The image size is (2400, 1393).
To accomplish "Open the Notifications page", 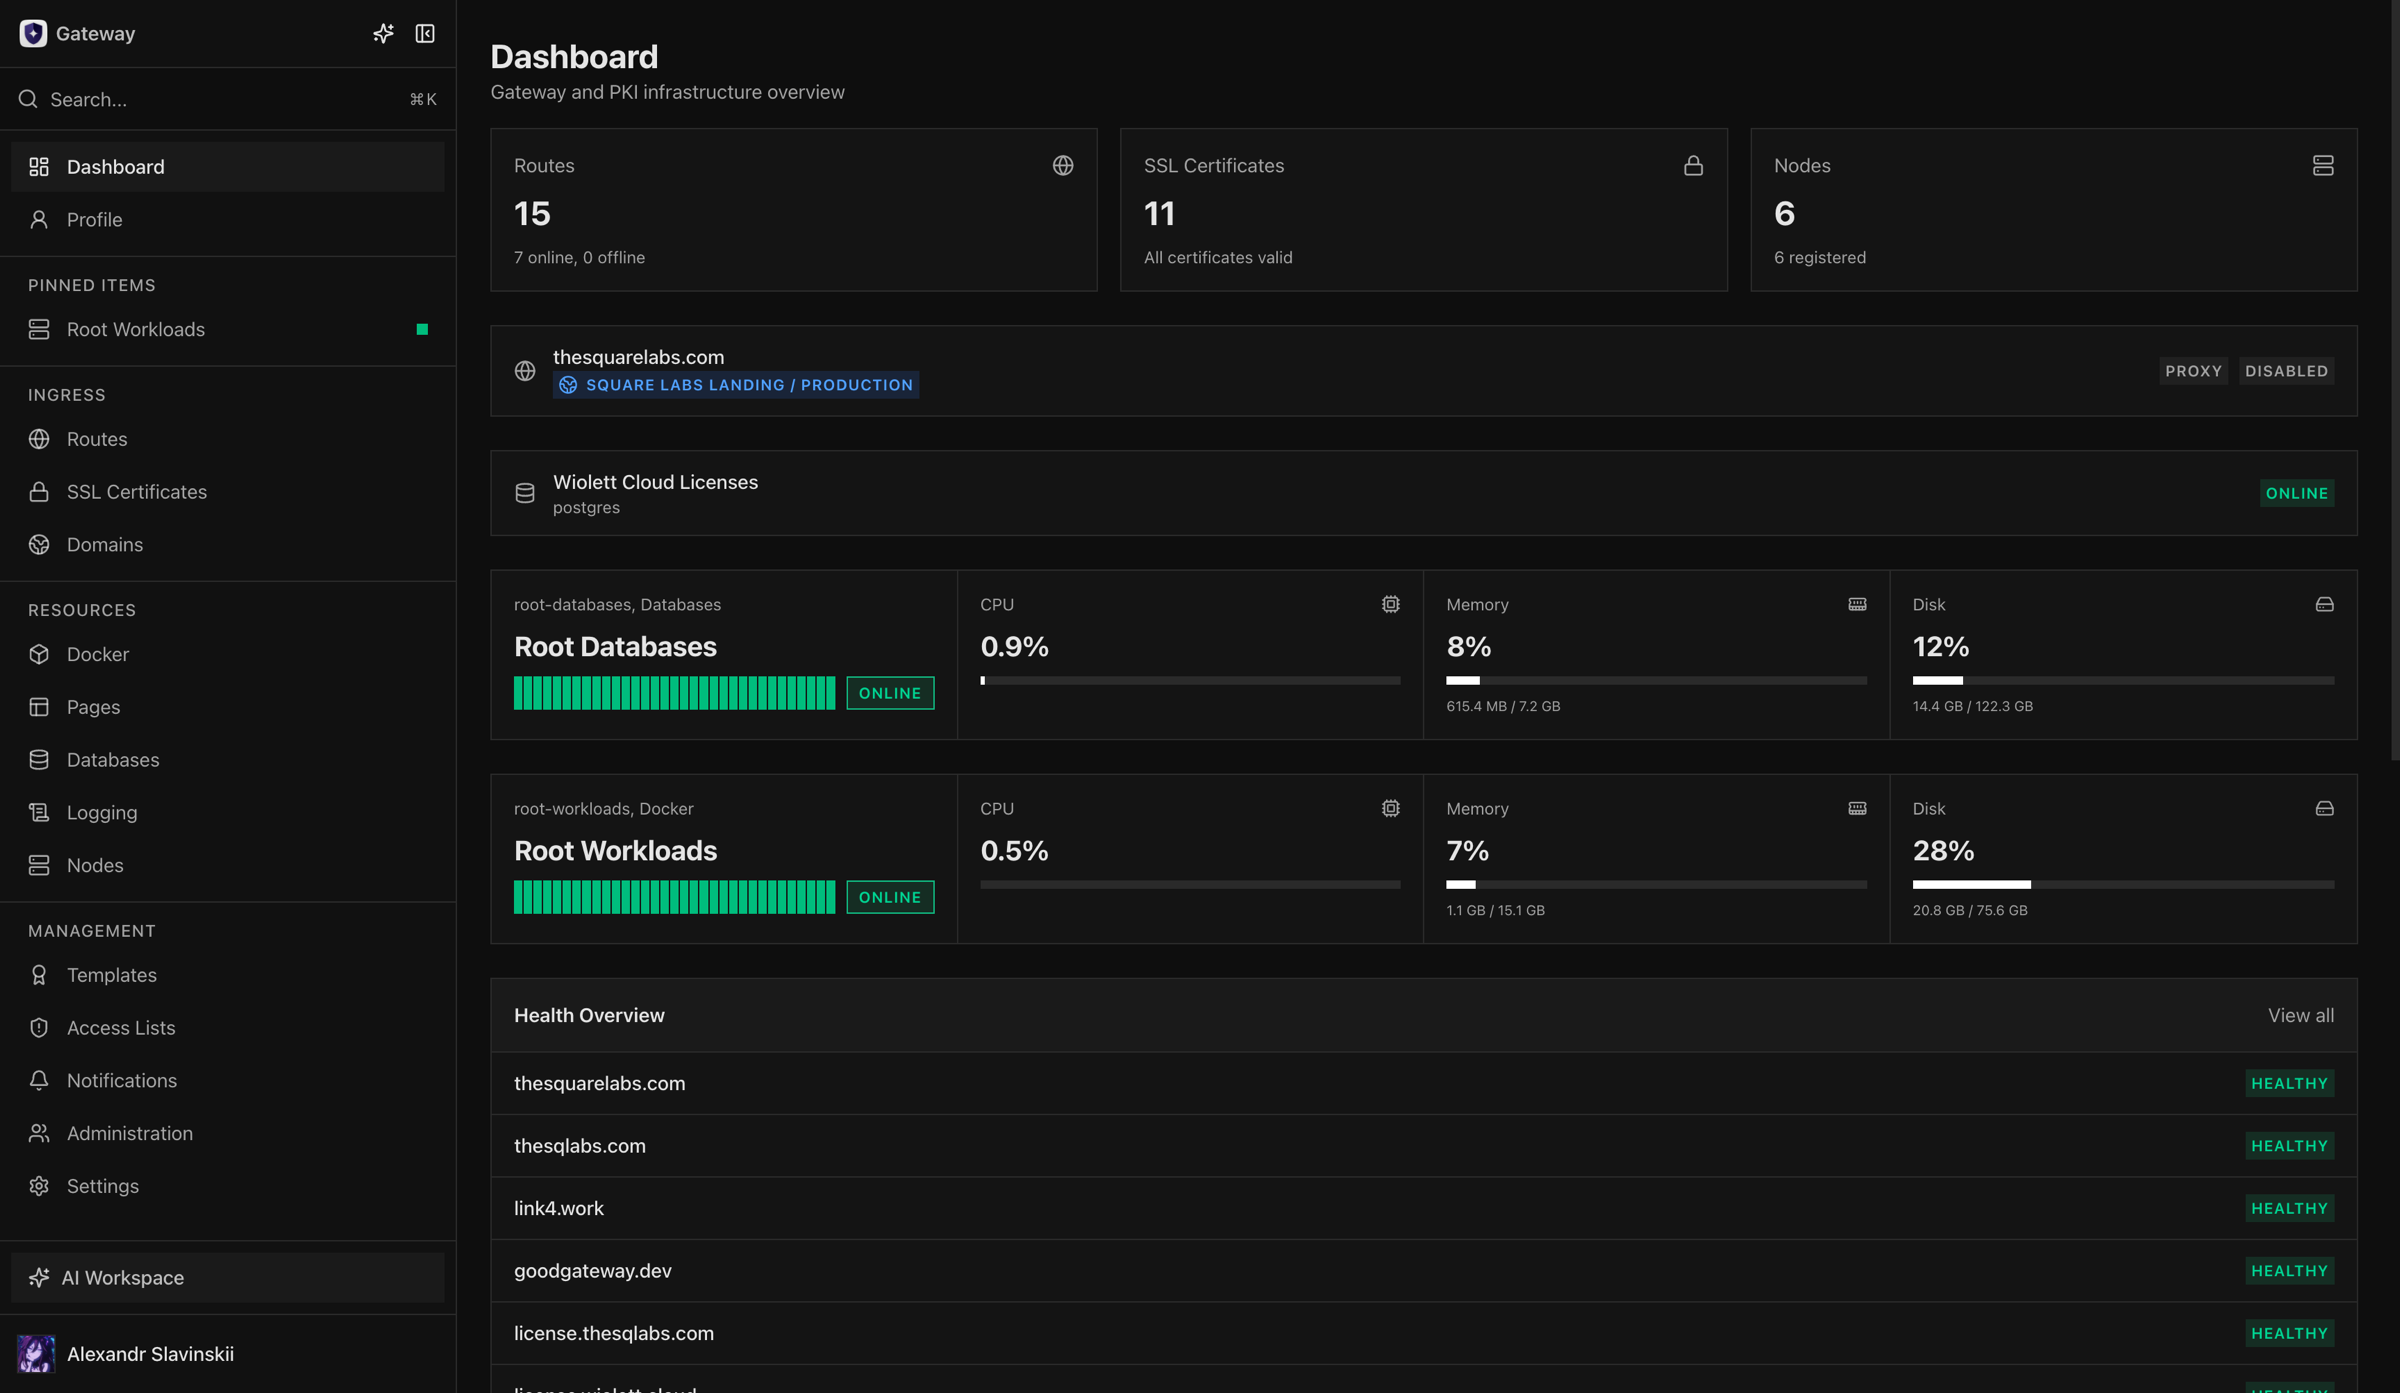I will (228, 1081).
